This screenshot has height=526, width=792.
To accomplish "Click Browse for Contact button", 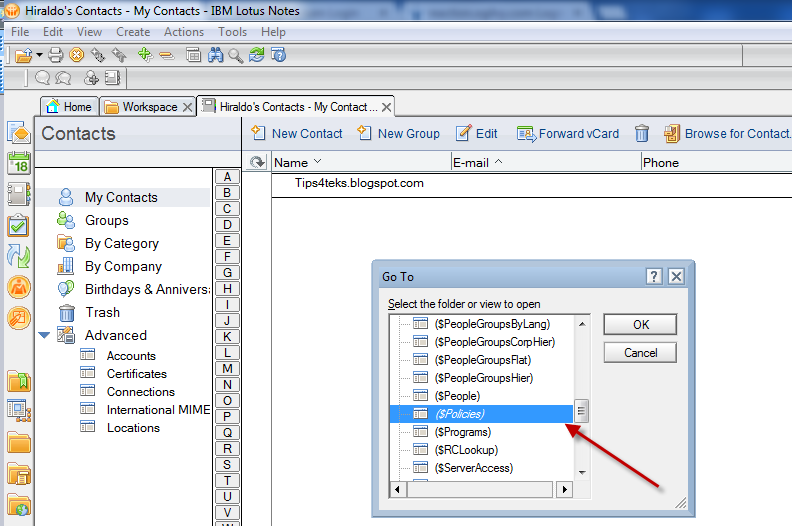I will [x=727, y=133].
